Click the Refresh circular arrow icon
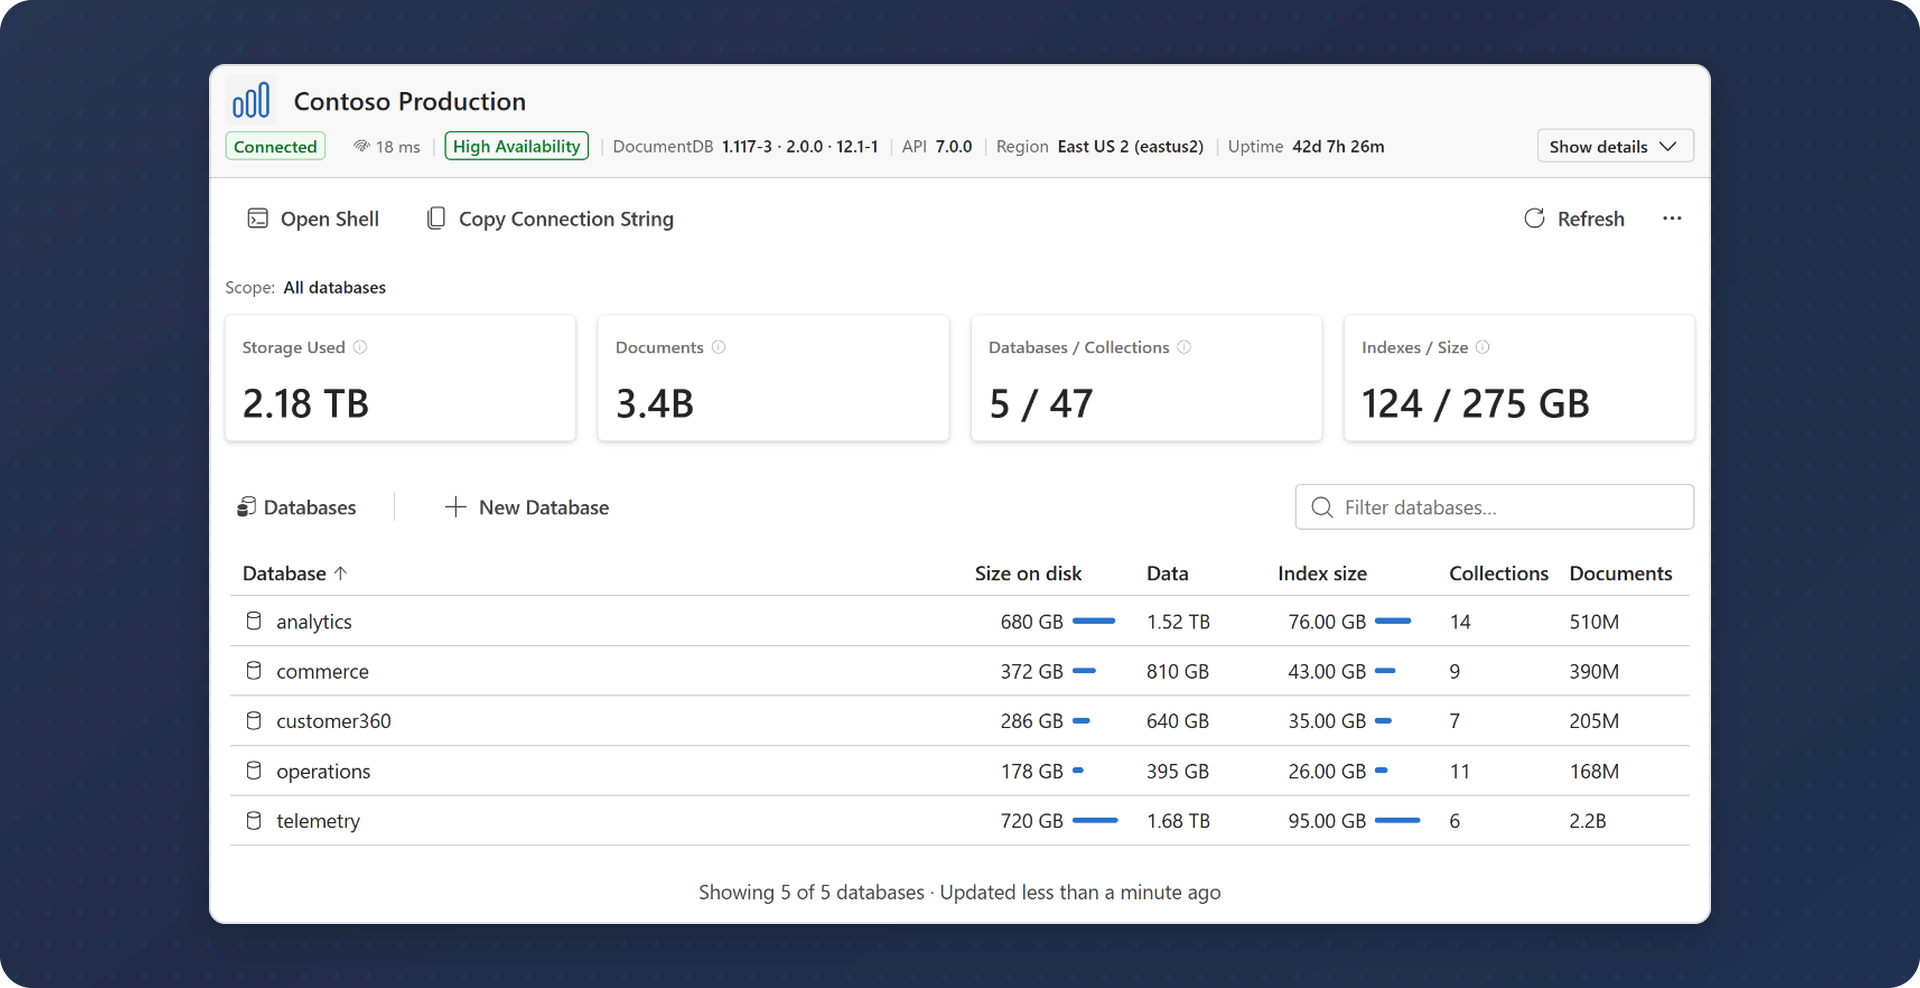Image resolution: width=1920 pixels, height=988 pixels. click(x=1534, y=218)
